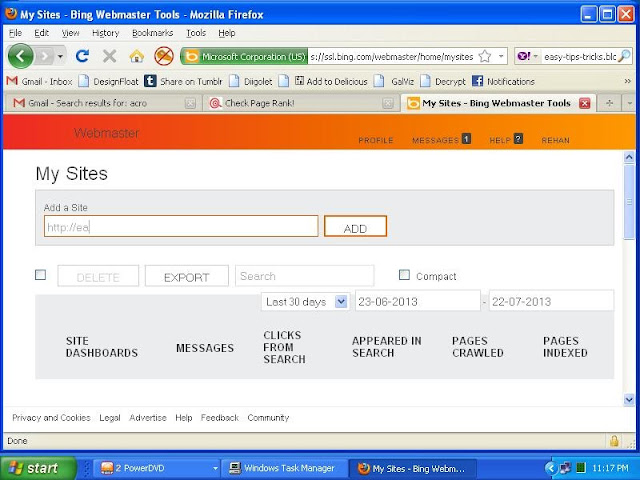Click the page scrollbar down arrow
The image size is (640, 480).
coord(629,400)
